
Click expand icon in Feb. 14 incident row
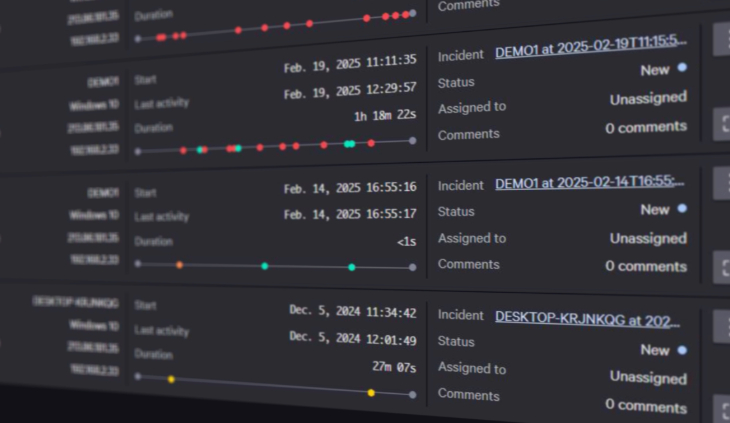722,267
